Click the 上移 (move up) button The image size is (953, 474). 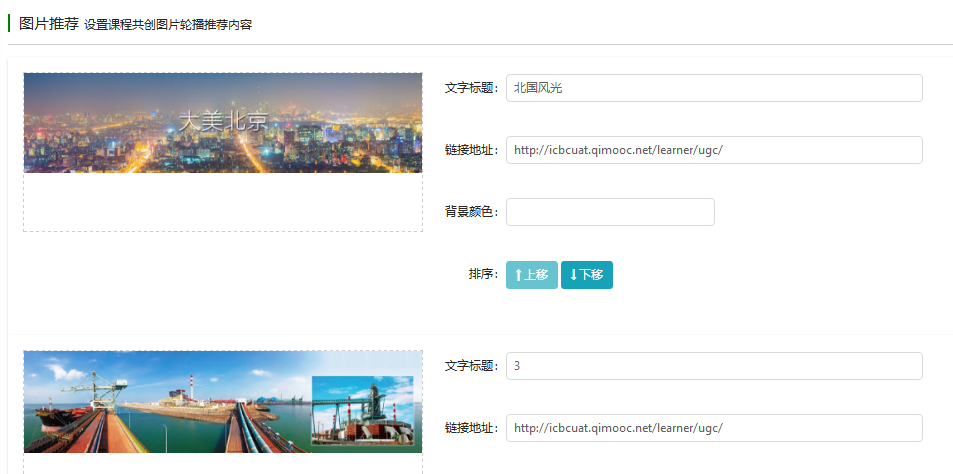coord(532,275)
